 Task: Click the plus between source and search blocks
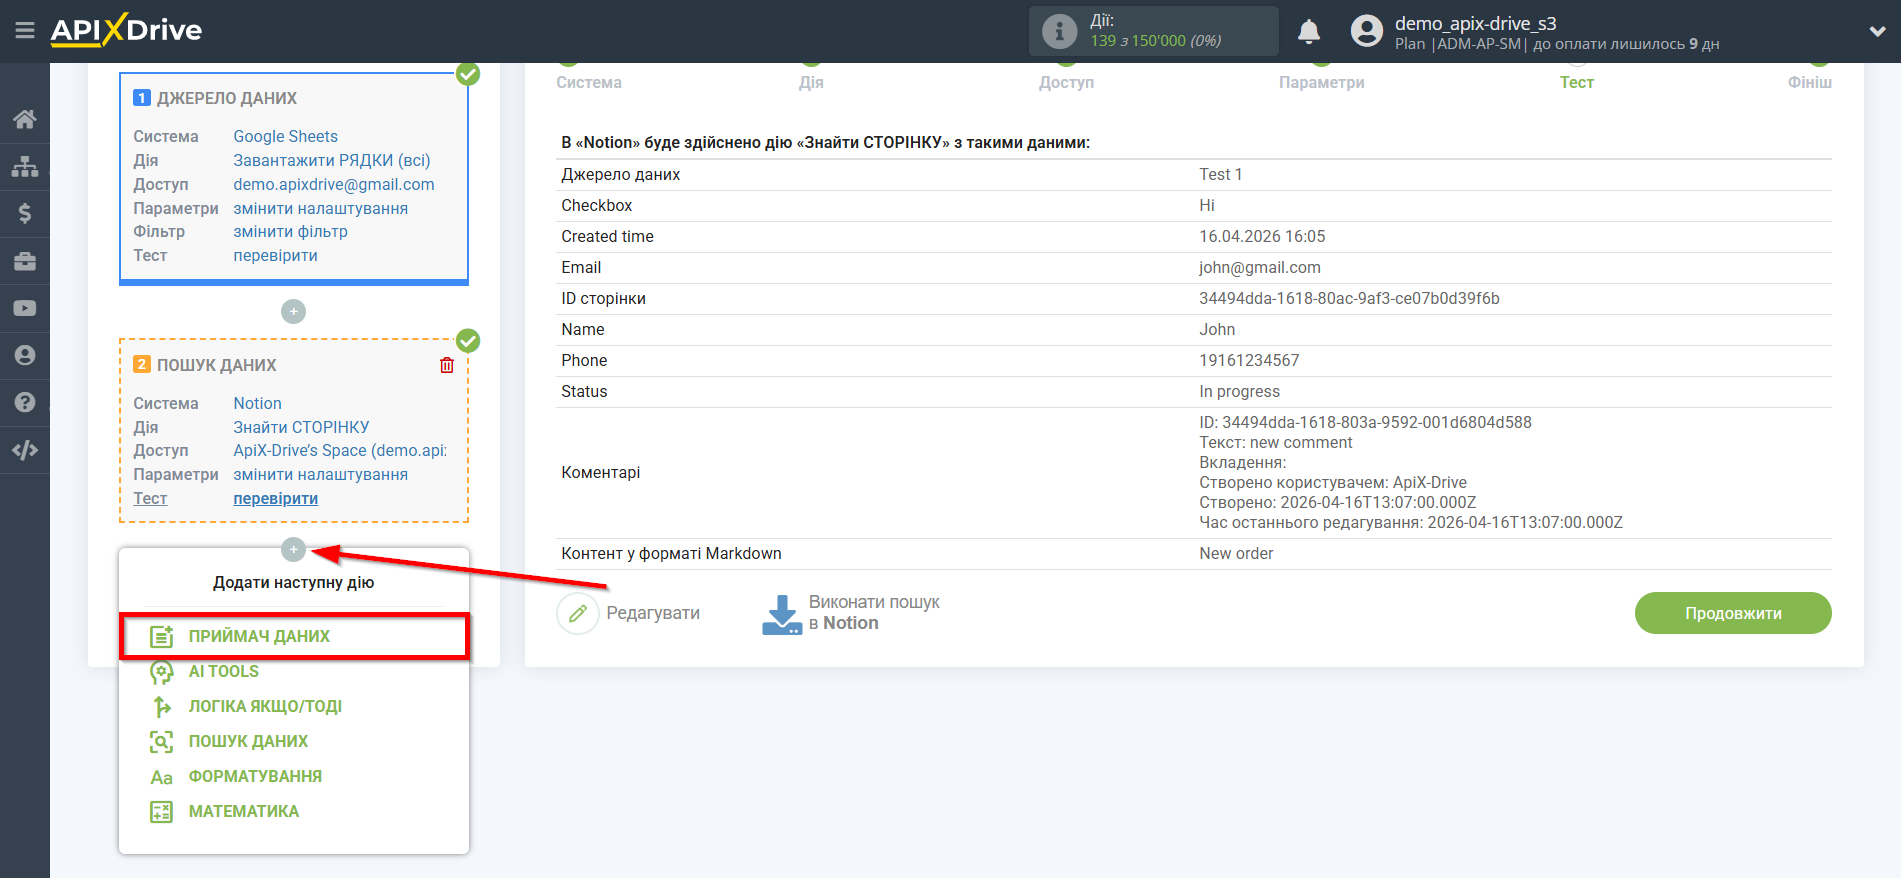click(293, 312)
